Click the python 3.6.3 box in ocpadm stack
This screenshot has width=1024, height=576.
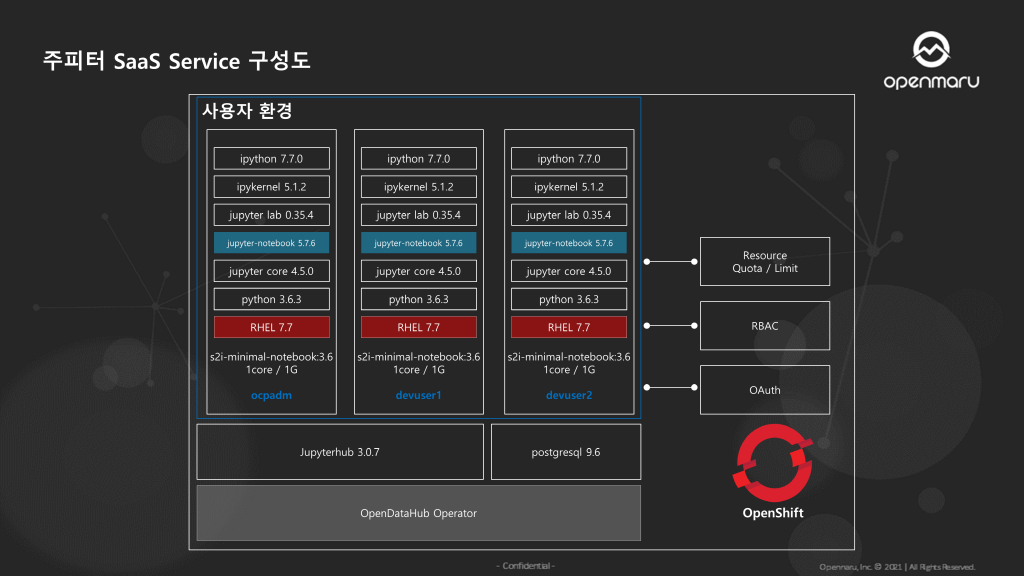271,298
